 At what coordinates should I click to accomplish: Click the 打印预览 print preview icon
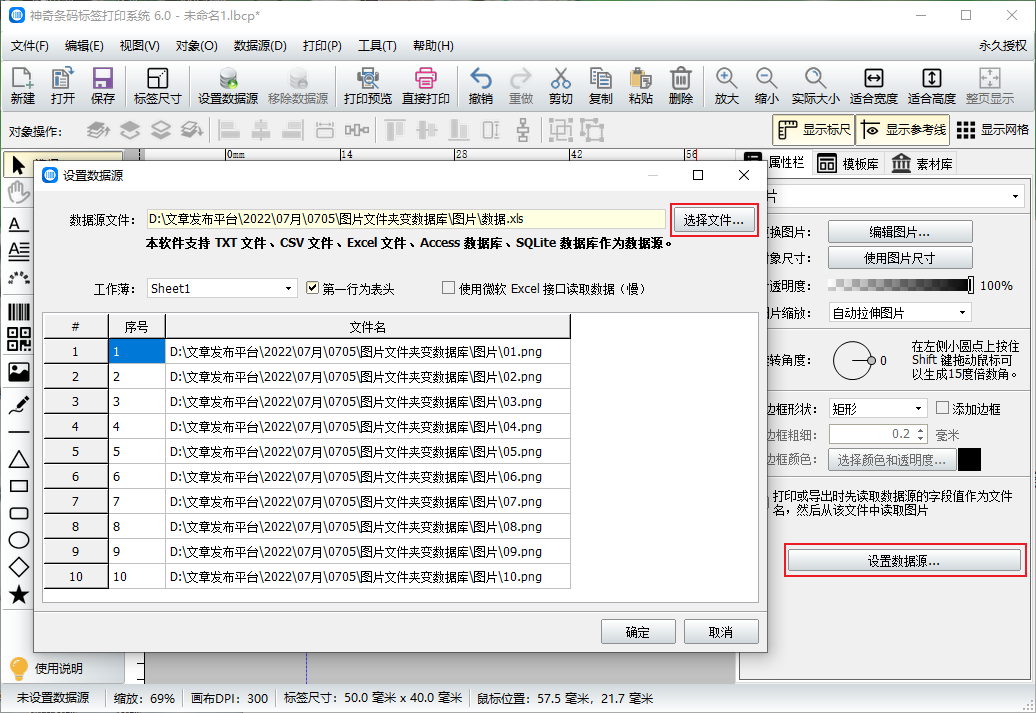367,86
